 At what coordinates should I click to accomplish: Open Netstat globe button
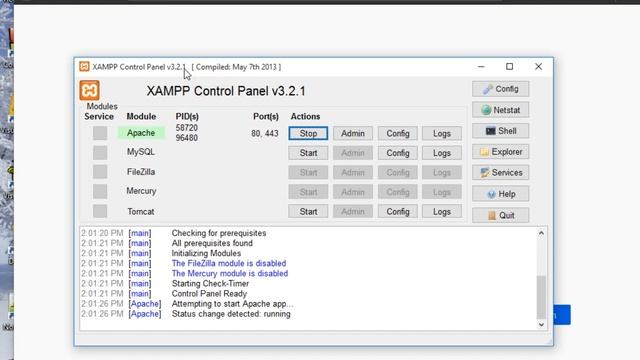[500, 110]
